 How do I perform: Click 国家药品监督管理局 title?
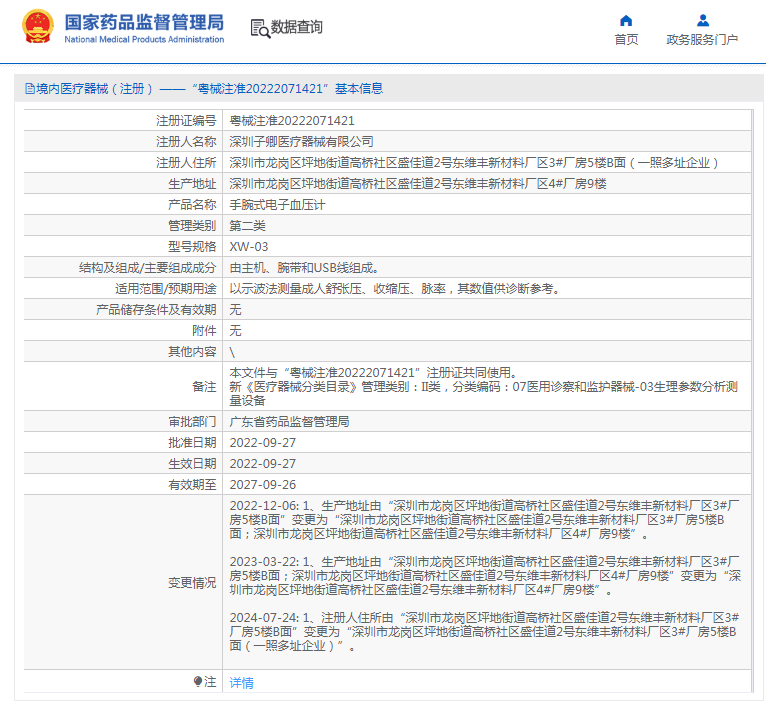[x=144, y=22]
